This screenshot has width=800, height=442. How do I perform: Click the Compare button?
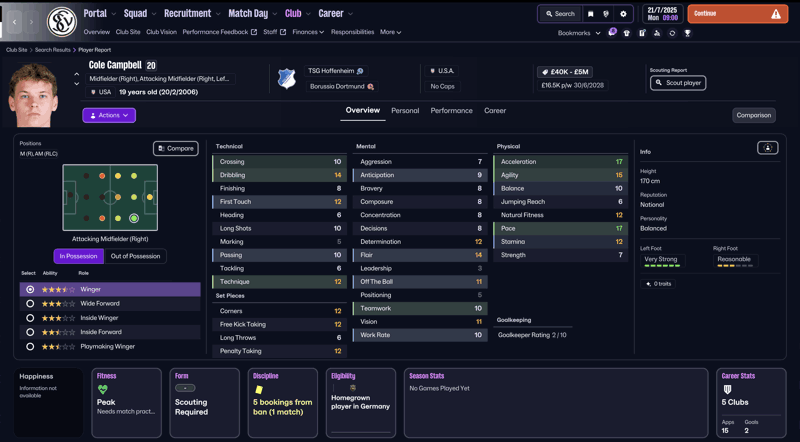pyautogui.click(x=176, y=149)
